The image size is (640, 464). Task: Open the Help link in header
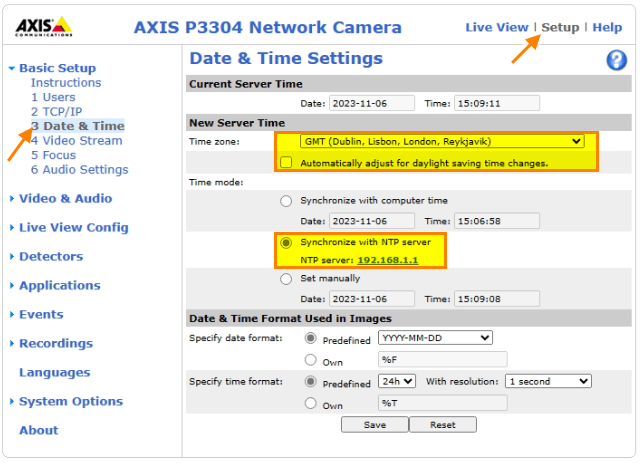pyautogui.click(x=606, y=27)
